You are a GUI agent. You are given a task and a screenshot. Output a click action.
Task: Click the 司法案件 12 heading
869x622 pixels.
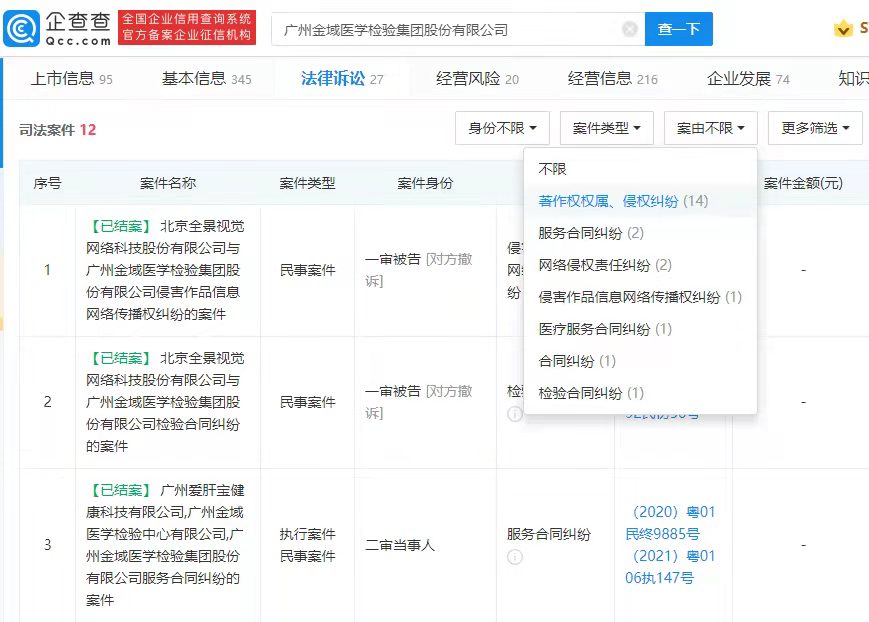coord(58,130)
